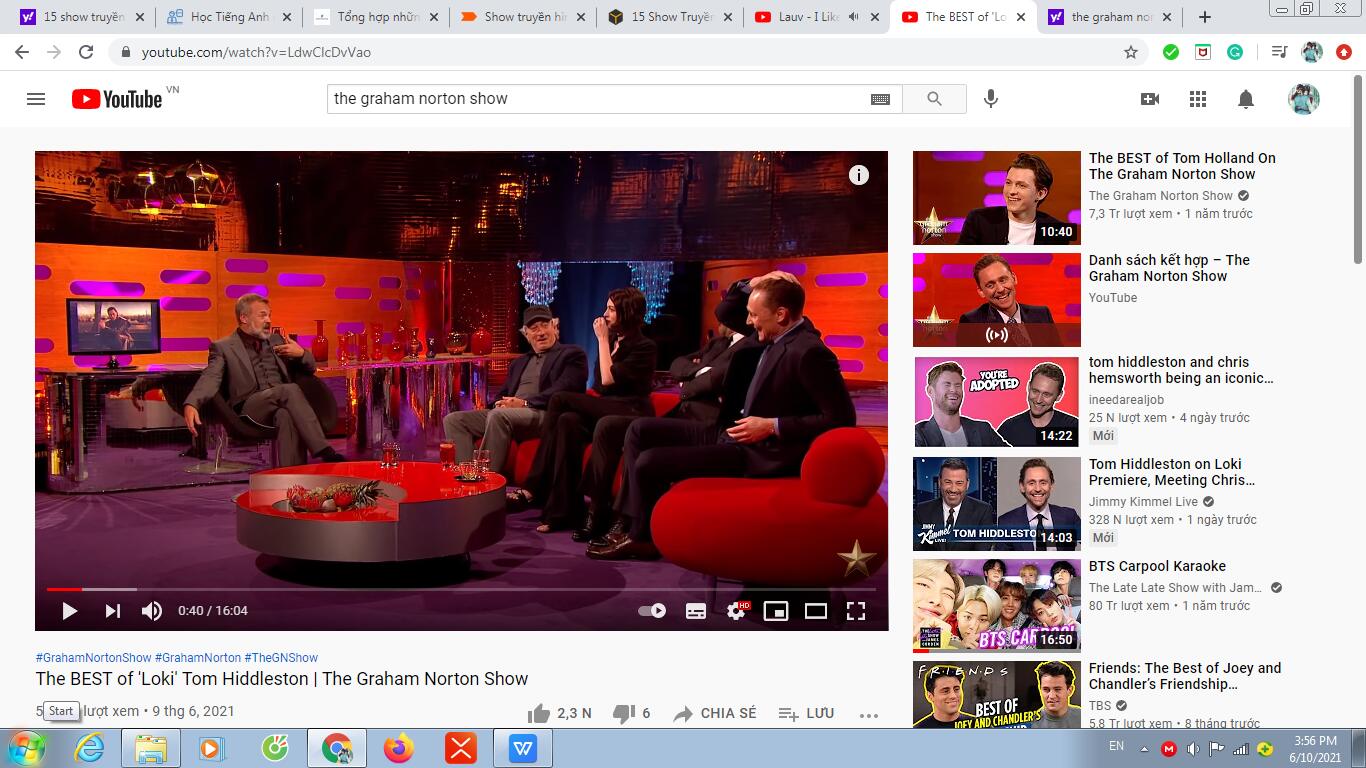Viewport: 1366px width, 768px height.
Task: Click the magnifier search button
Action: [x=934, y=99]
